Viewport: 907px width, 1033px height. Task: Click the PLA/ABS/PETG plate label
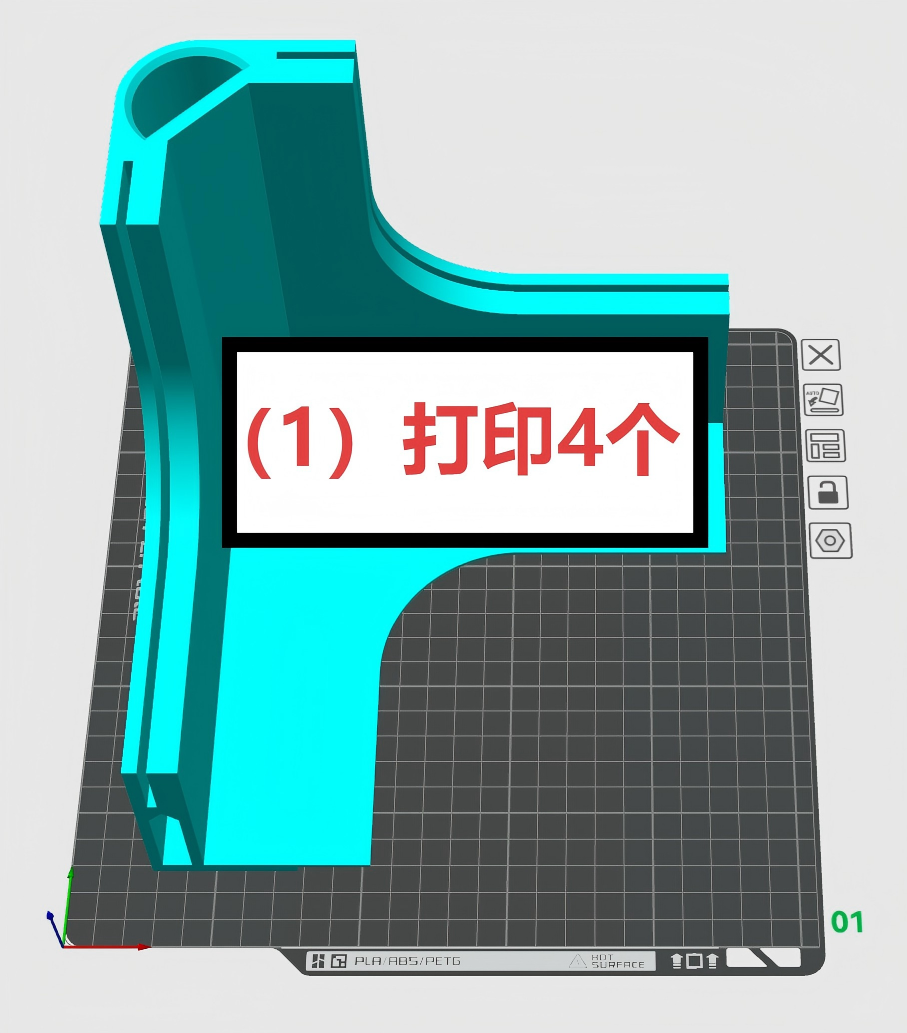pyautogui.click(x=407, y=961)
